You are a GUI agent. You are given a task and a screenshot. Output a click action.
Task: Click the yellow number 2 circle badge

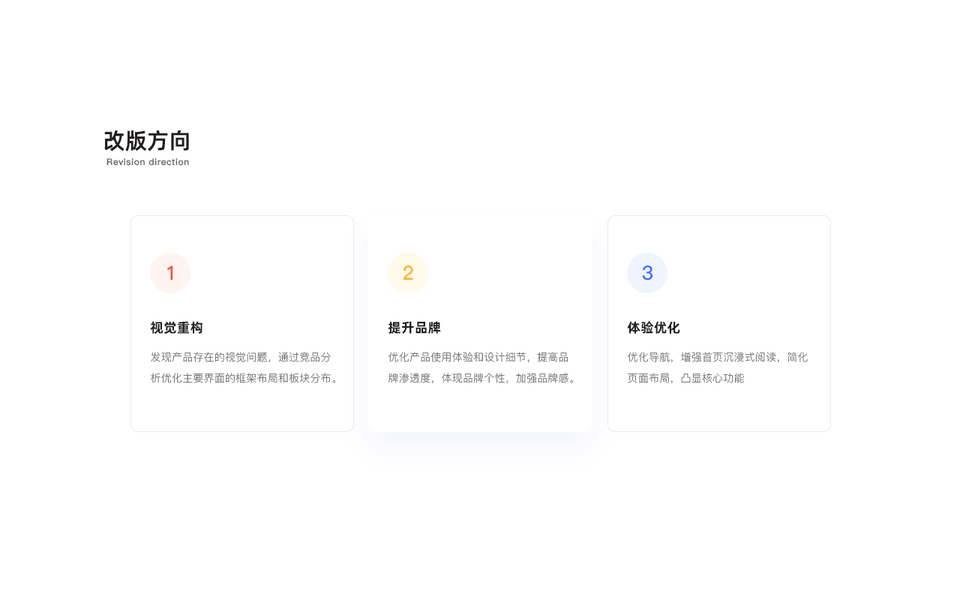coord(408,273)
